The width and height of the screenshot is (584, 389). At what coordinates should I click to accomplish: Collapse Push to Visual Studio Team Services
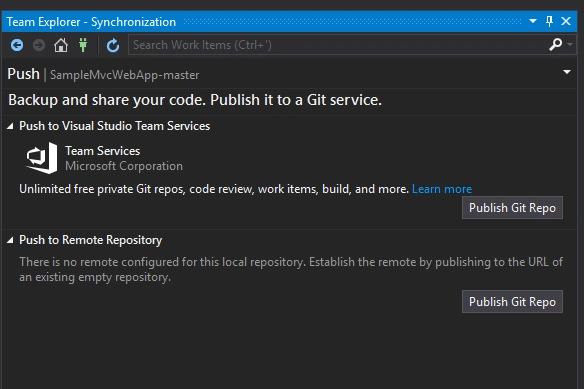pos(10,126)
